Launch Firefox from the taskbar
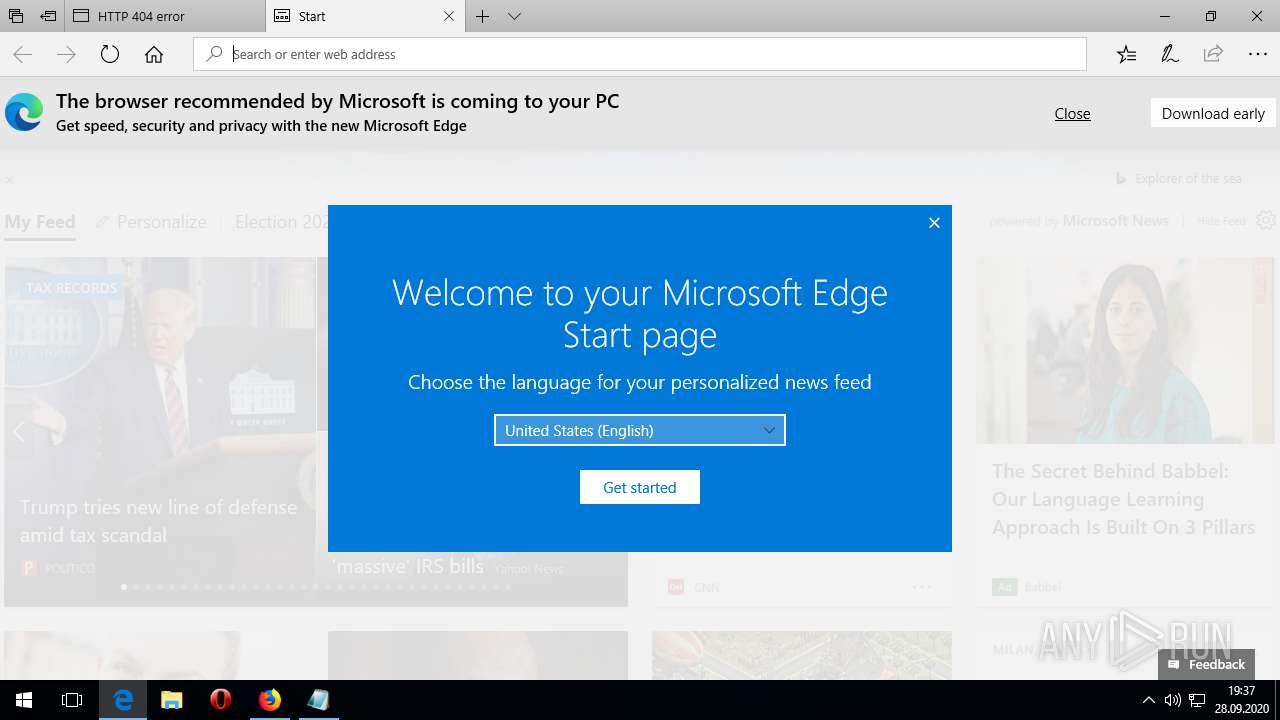The height and width of the screenshot is (720, 1280). (x=270, y=700)
